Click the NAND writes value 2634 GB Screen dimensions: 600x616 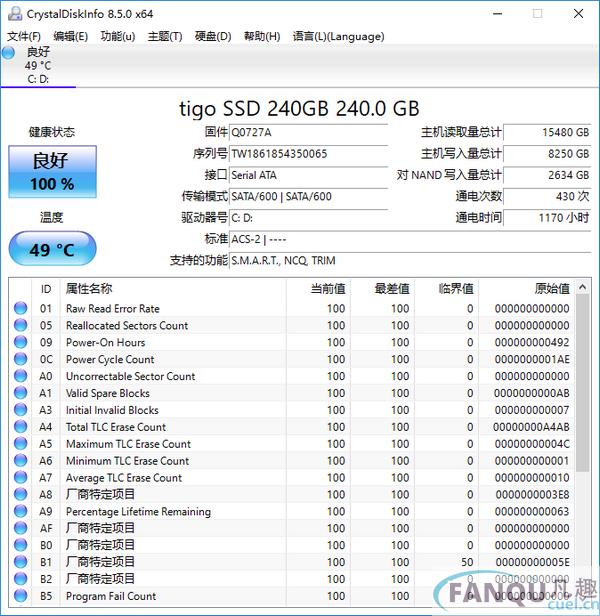547,175
